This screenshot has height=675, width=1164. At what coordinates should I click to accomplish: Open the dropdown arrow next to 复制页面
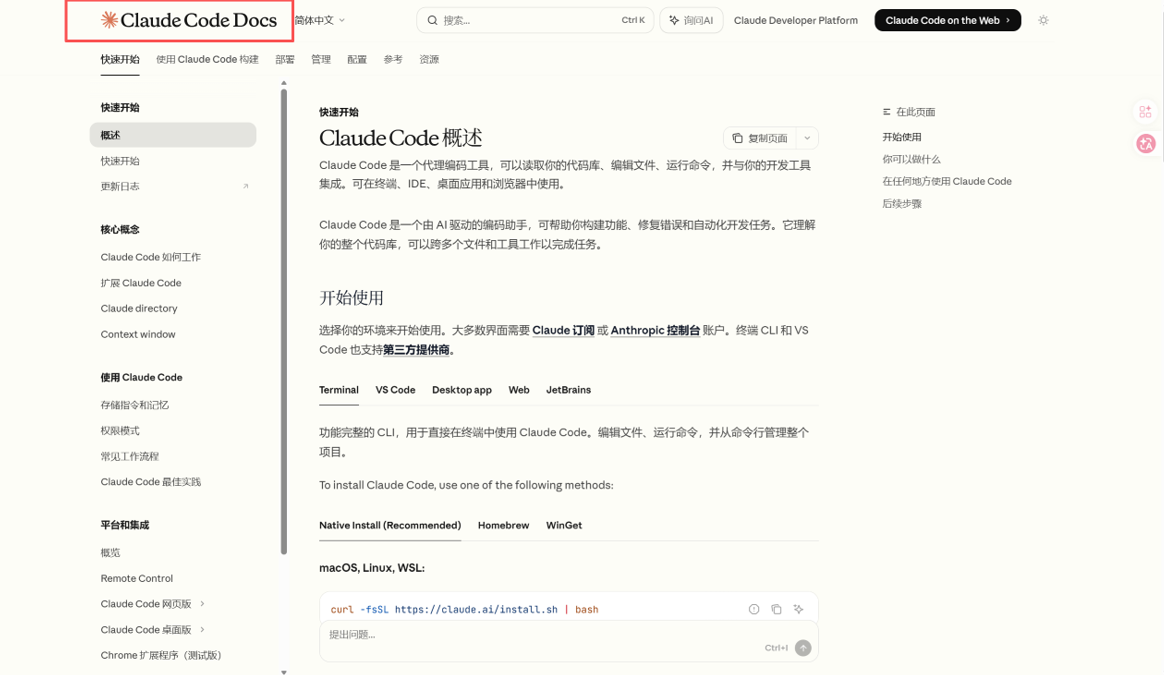[x=807, y=138]
